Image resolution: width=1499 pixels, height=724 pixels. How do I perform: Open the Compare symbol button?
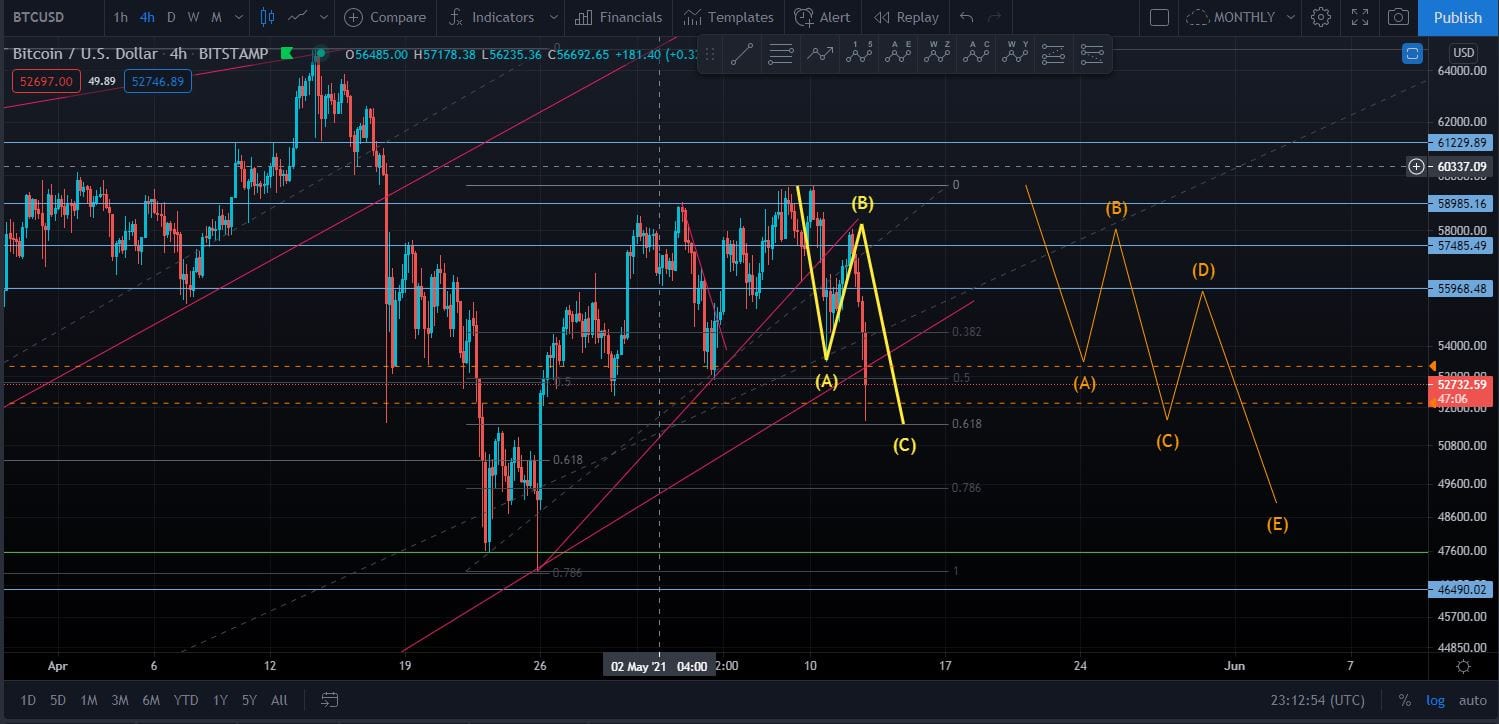point(385,17)
